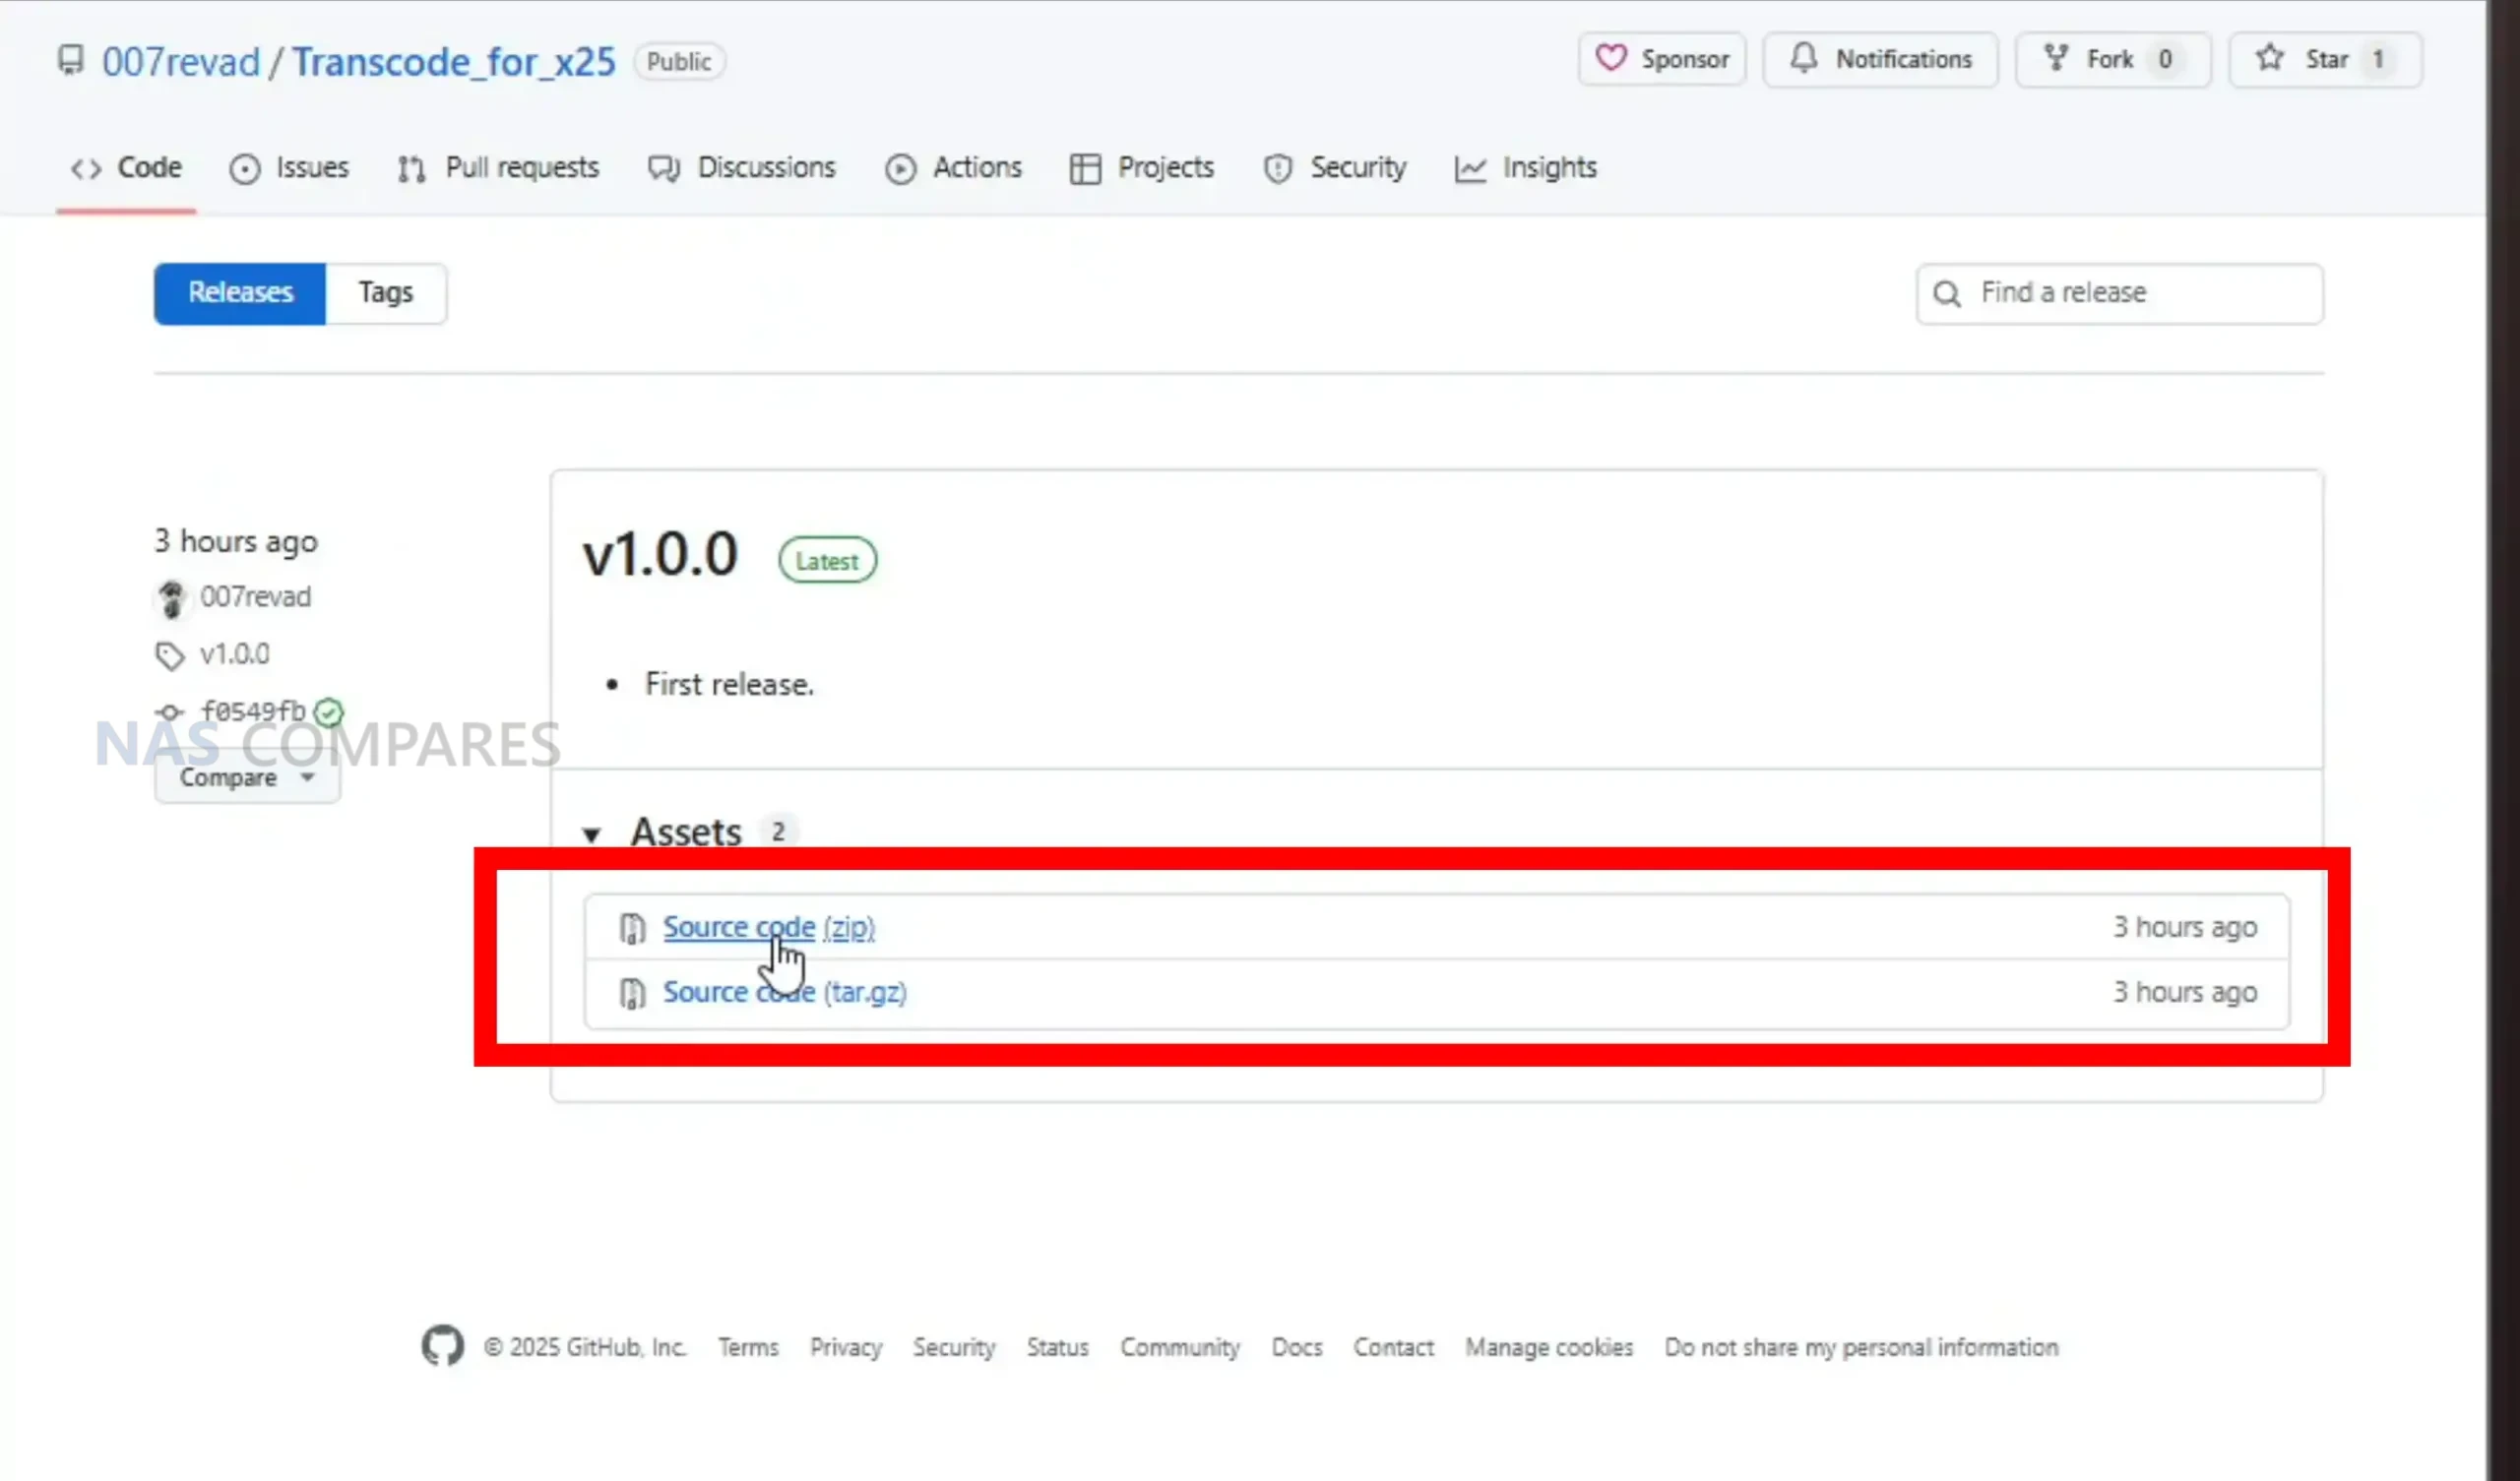The image size is (2520, 1481).
Task: Star the repository
Action: pyautogui.click(x=2325, y=59)
